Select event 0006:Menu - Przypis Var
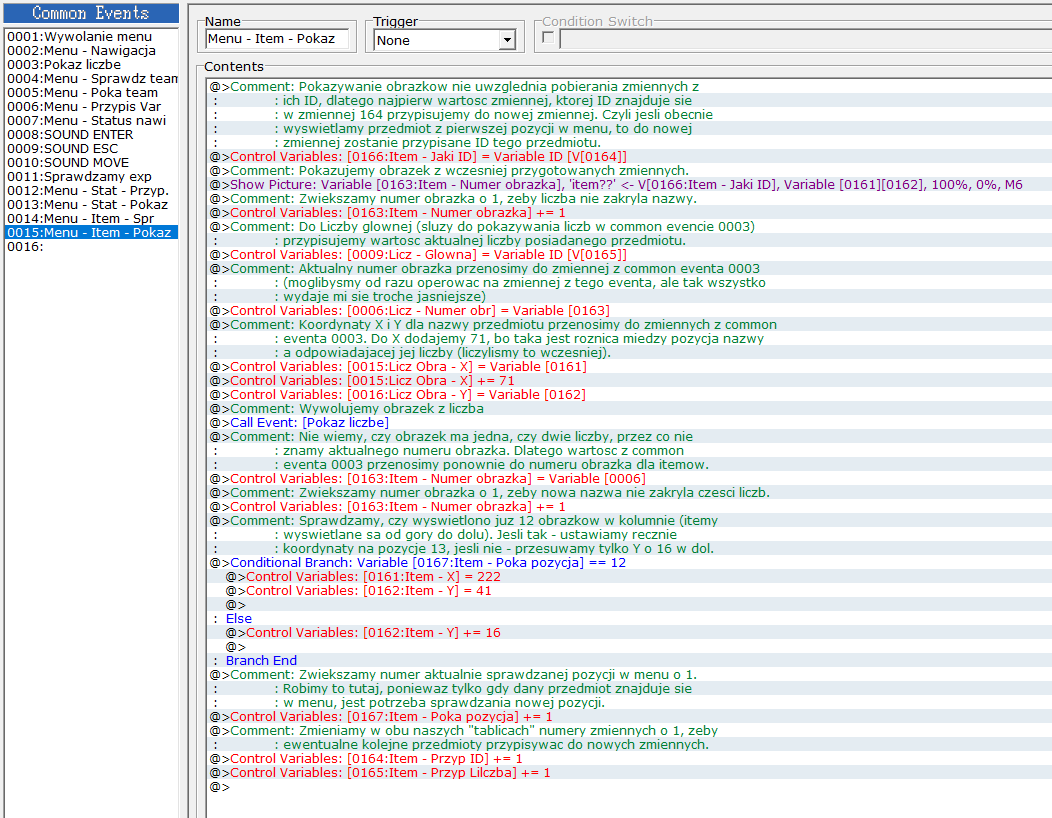The width and height of the screenshot is (1052, 818). 91,107
